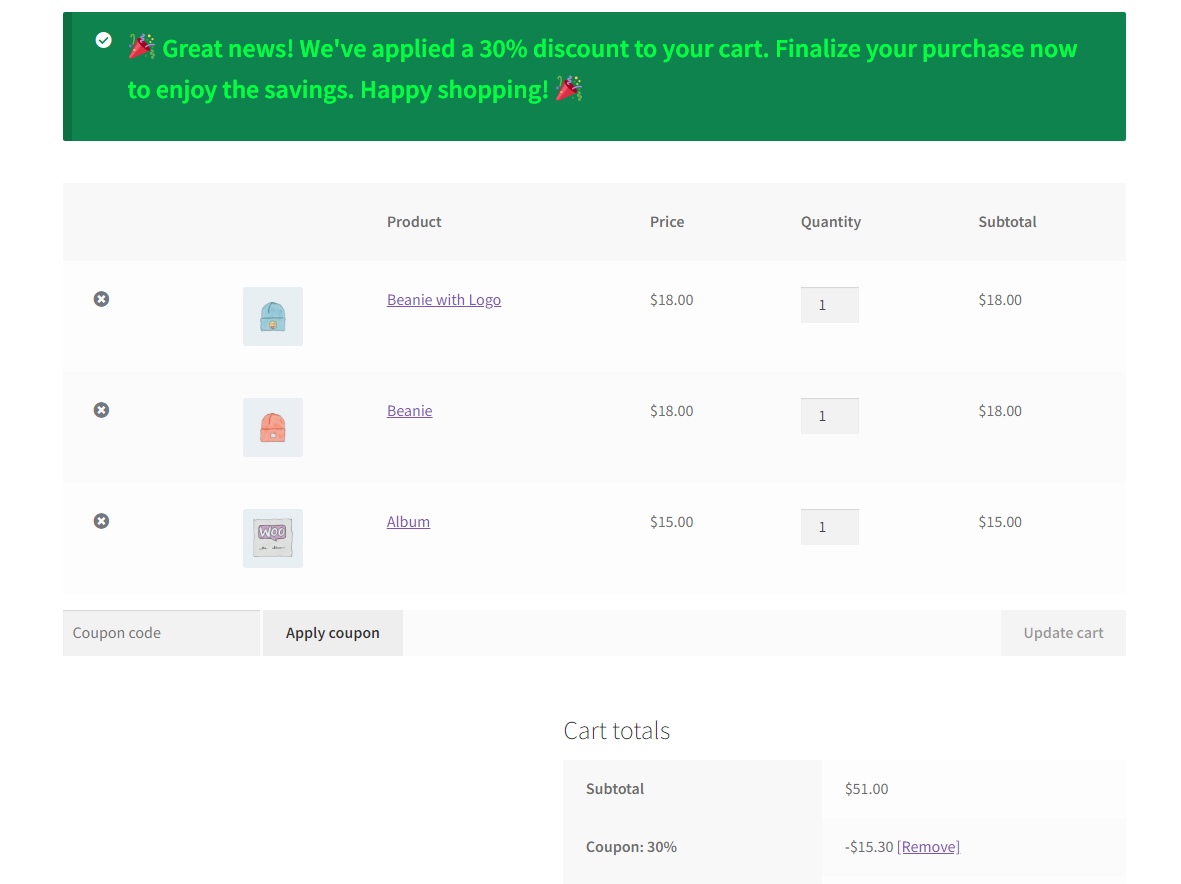Click the Apply coupon button
1181x884 pixels.
pyautogui.click(x=333, y=633)
